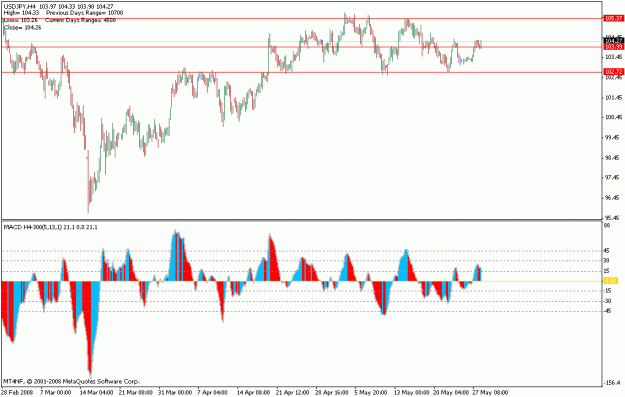Select the Lows= 103.26 label

(21, 20)
